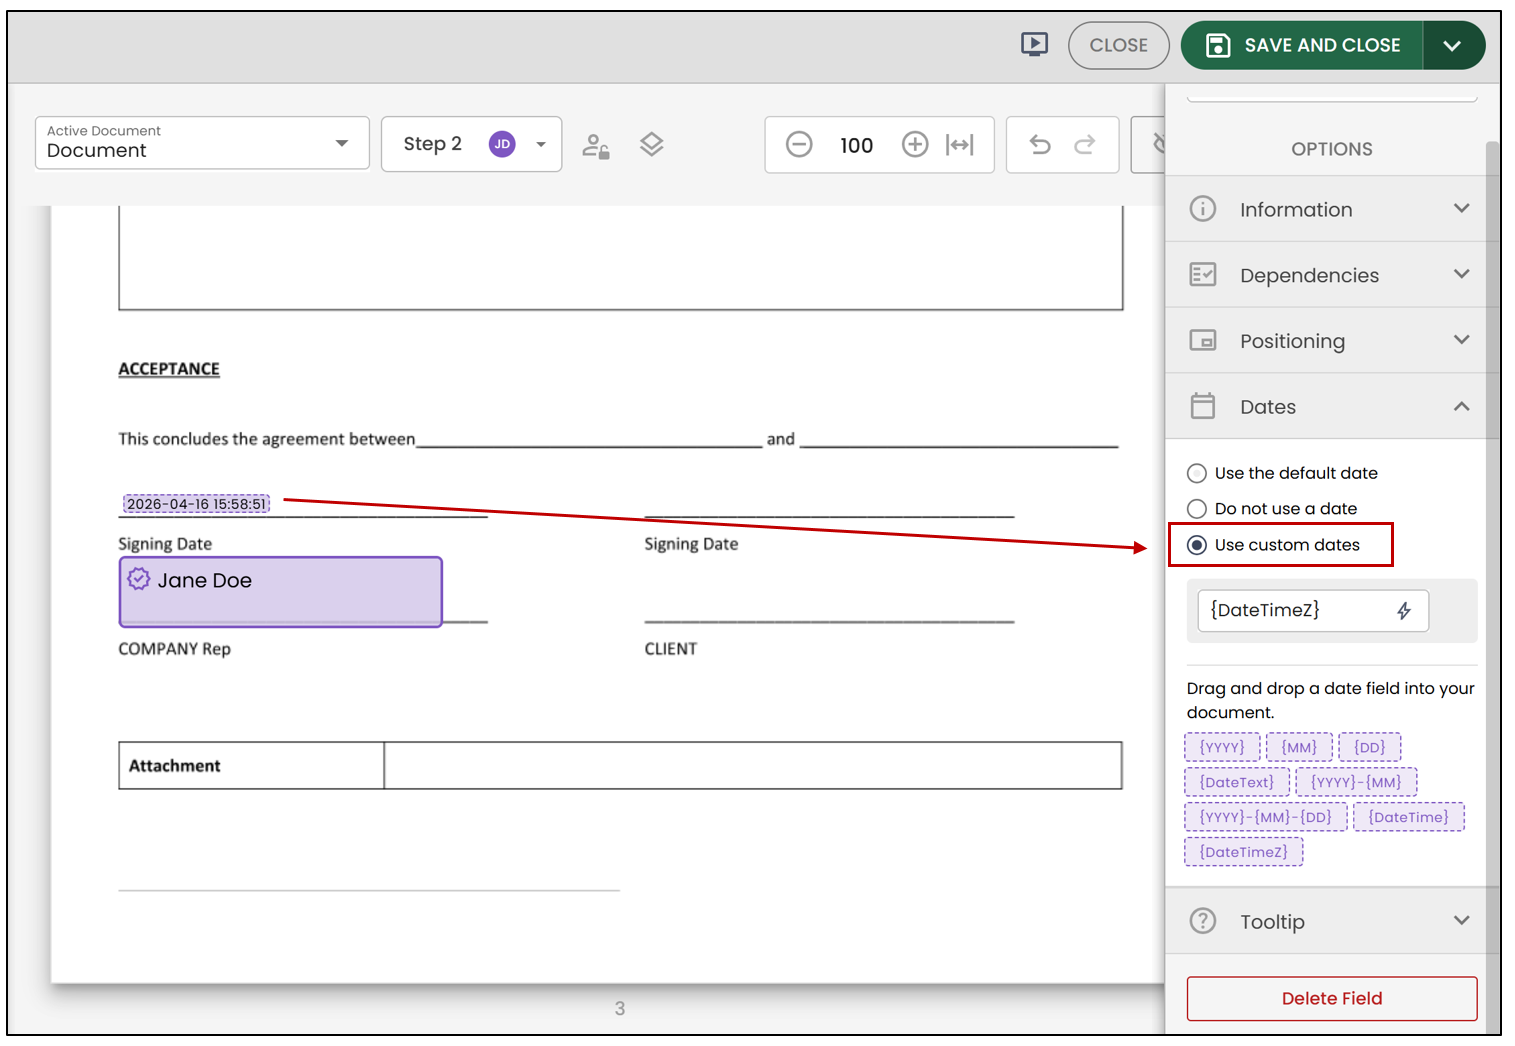This screenshot has width=1515, height=1046.
Task: Open the Step 2 dropdown
Action: pyautogui.click(x=471, y=144)
